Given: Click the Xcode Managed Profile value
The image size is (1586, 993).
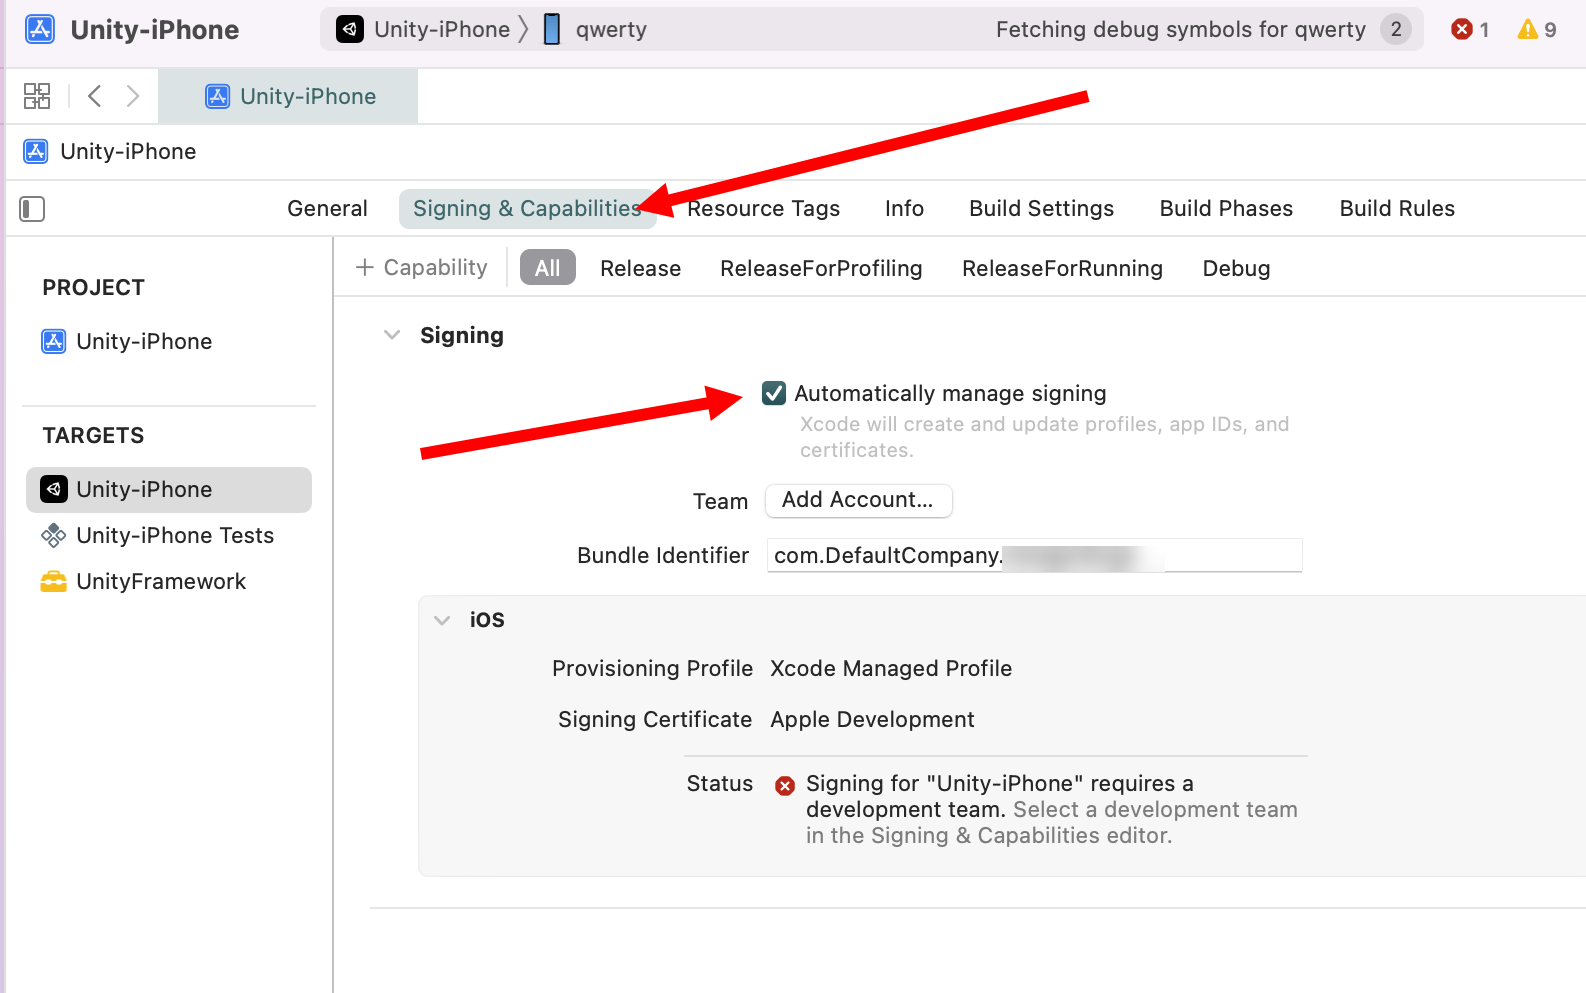Looking at the screenshot, I should click(891, 668).
